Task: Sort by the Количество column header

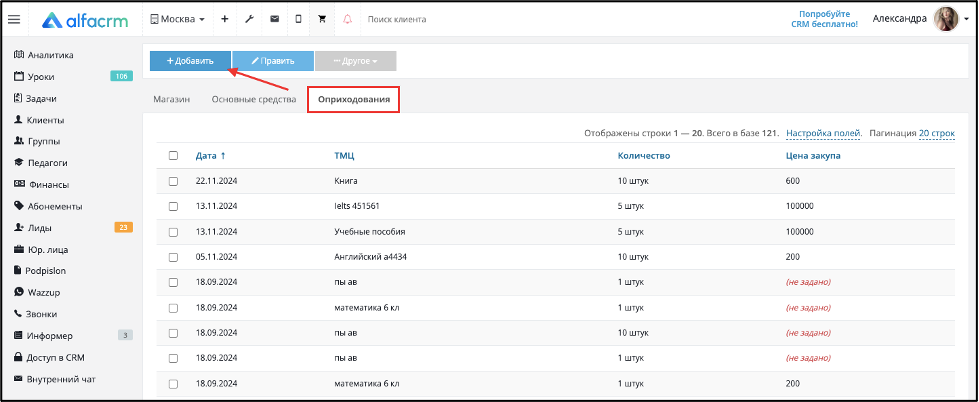Action: coord(644,155)
